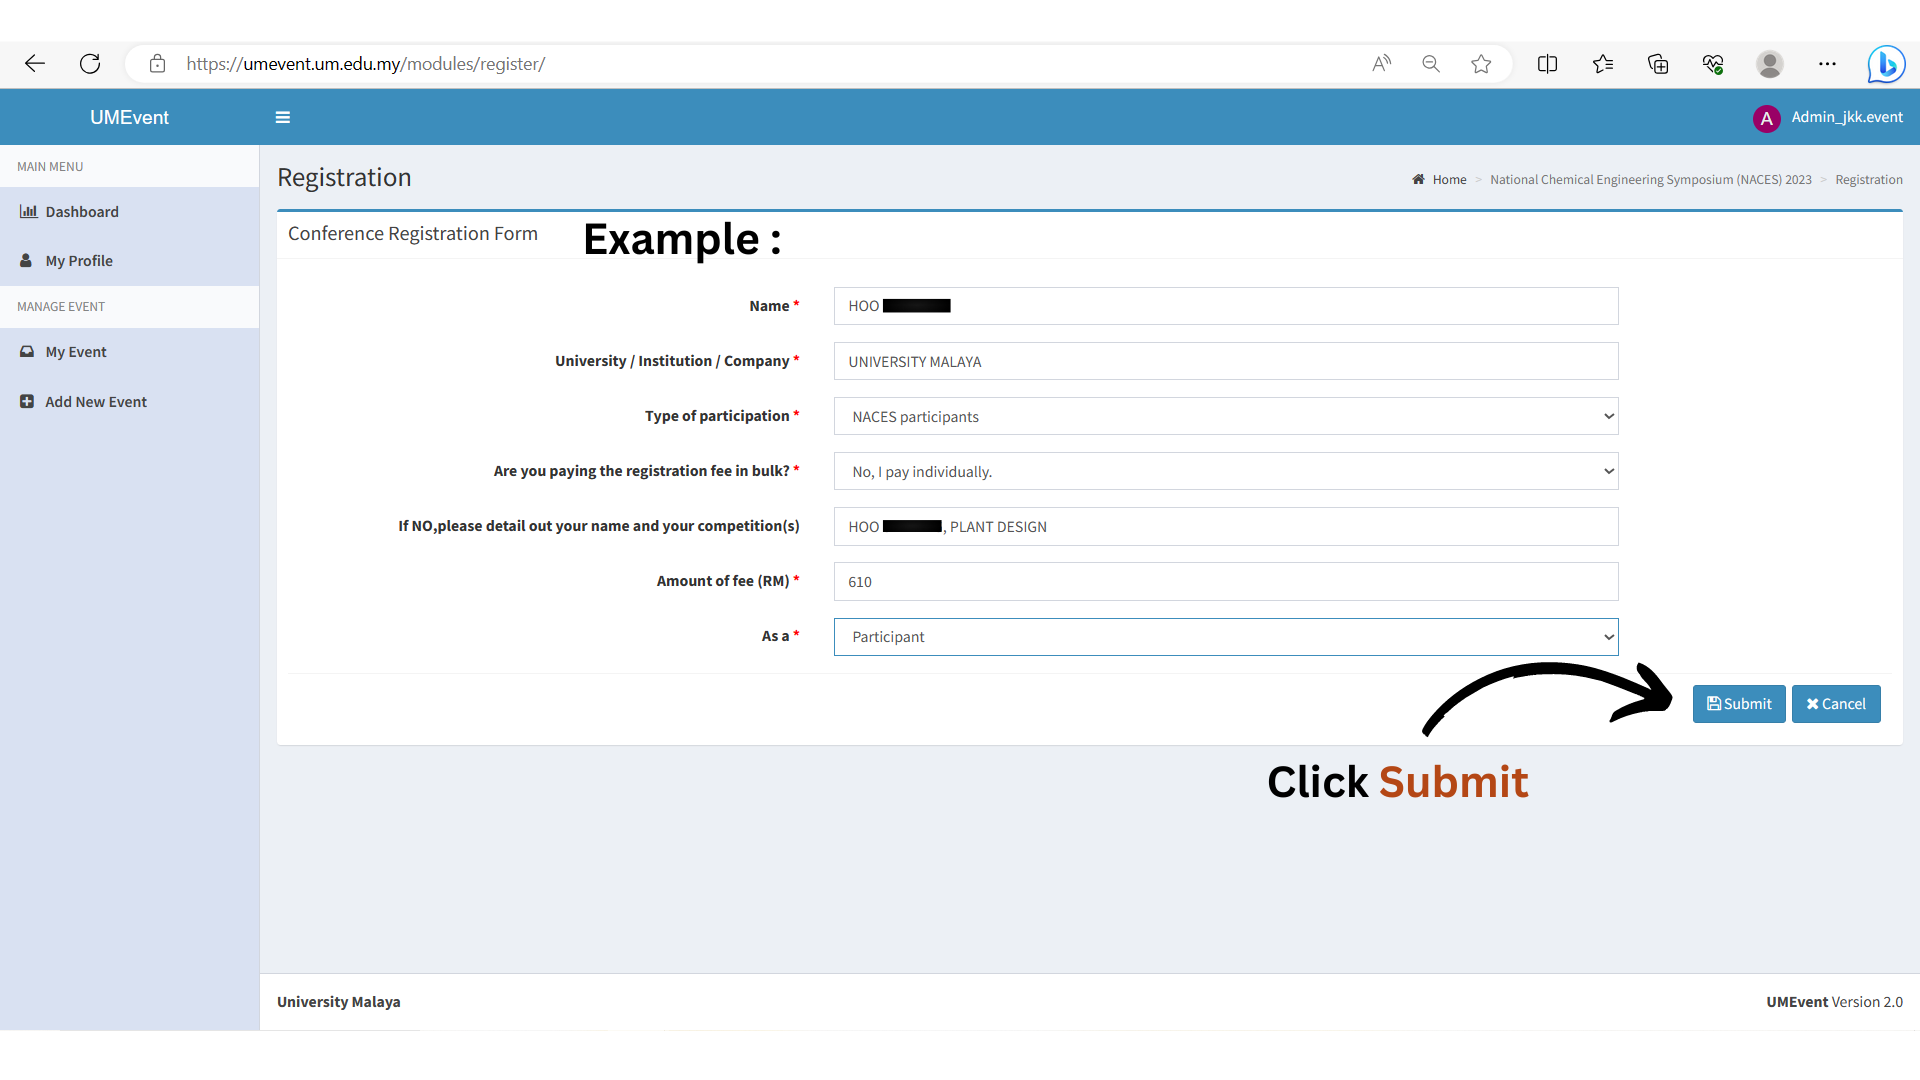Click the hamburger menu toggle icon
Image resolution: width=1920 pixels, height=1080 pixels.
[283, 117]
